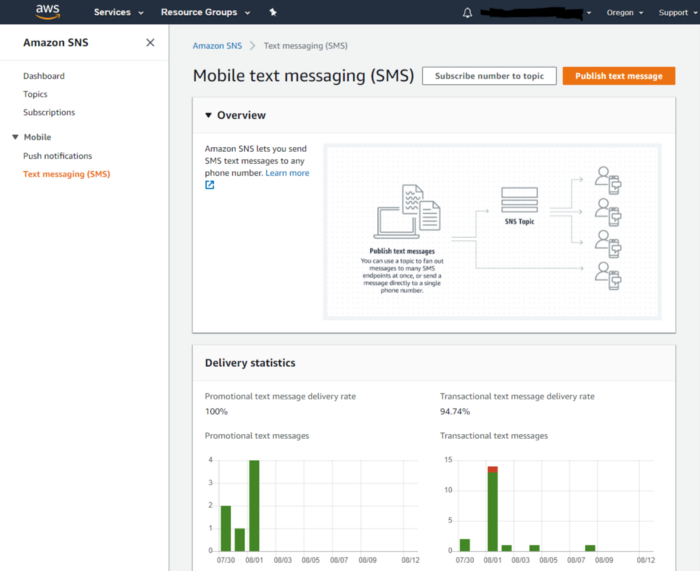Open Topics in the sidebar
This screenshot has width=700, height=571.
pyautogui.click(x=35, y=94)
